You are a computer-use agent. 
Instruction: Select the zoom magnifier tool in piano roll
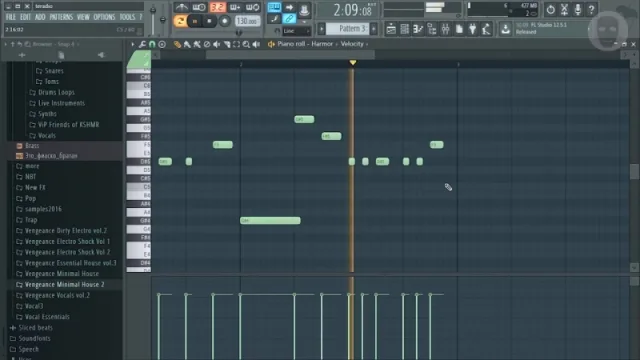coord(246,44)
